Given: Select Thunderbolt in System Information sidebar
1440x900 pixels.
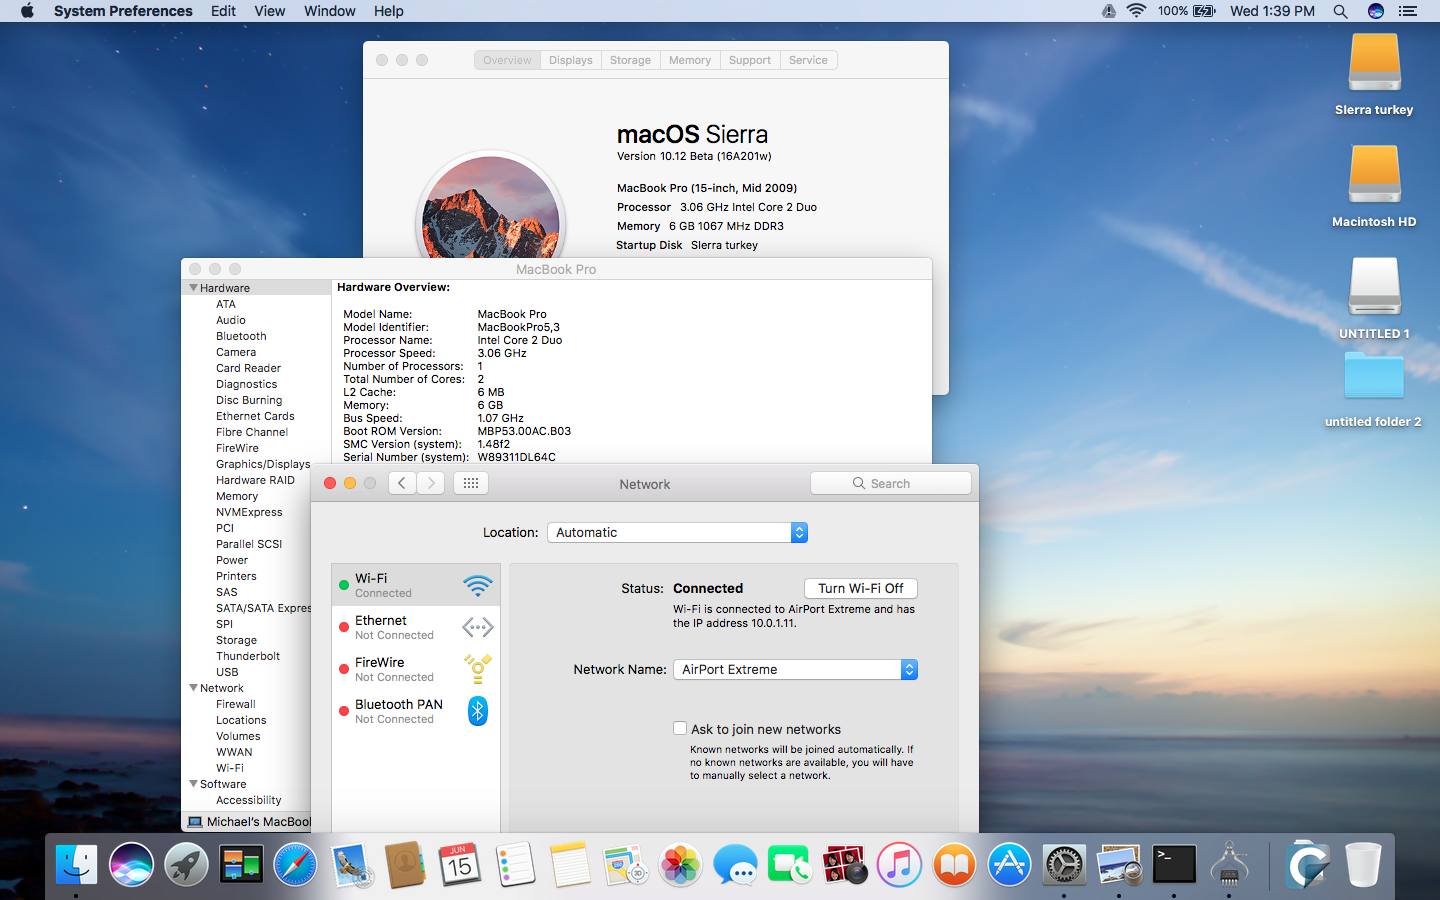Looking at the screenshot, I should (248, 656).
